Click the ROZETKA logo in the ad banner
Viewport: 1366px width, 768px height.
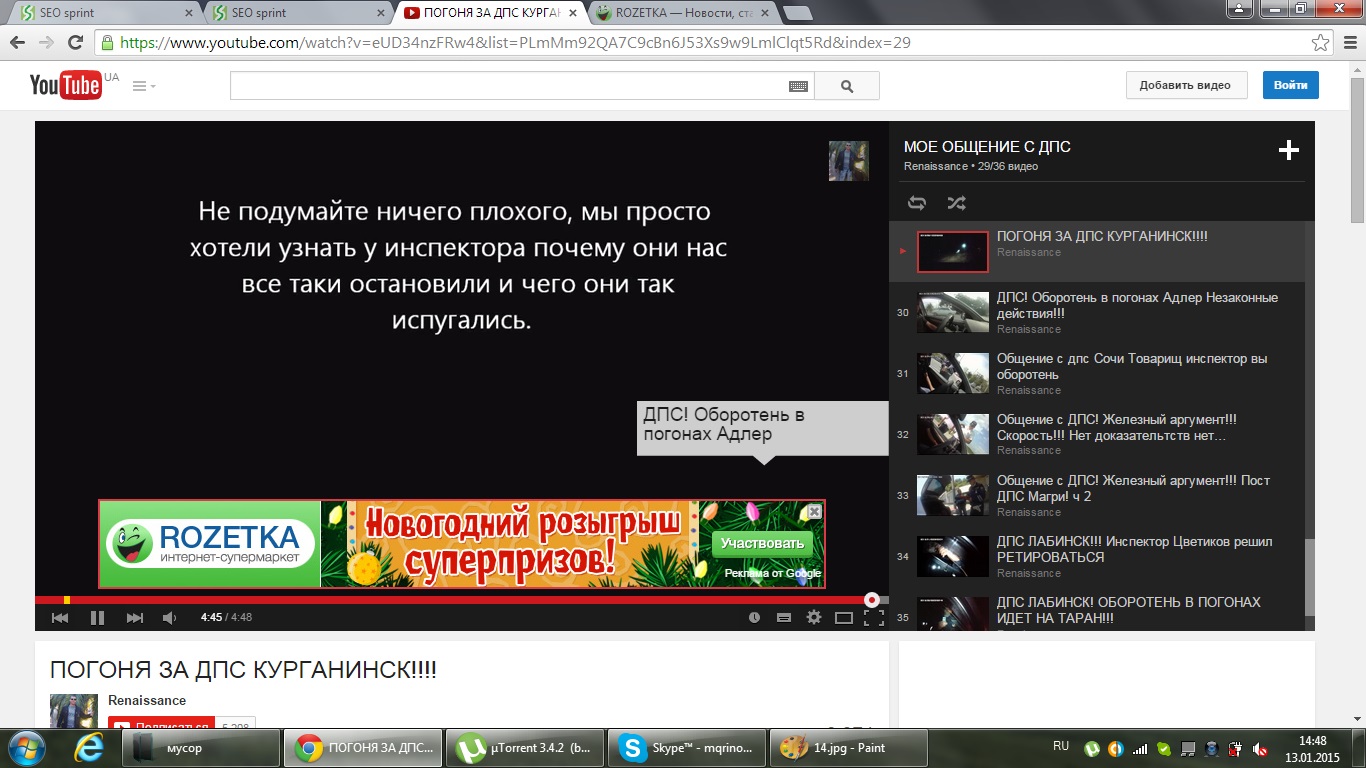tap(210, 544)
